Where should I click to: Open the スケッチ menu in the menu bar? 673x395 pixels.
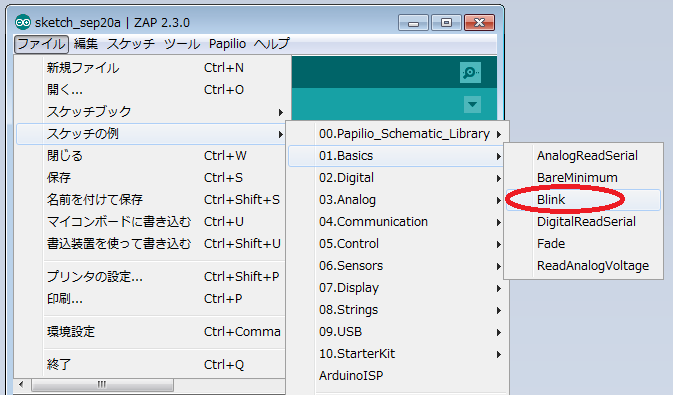coord(130,44)
